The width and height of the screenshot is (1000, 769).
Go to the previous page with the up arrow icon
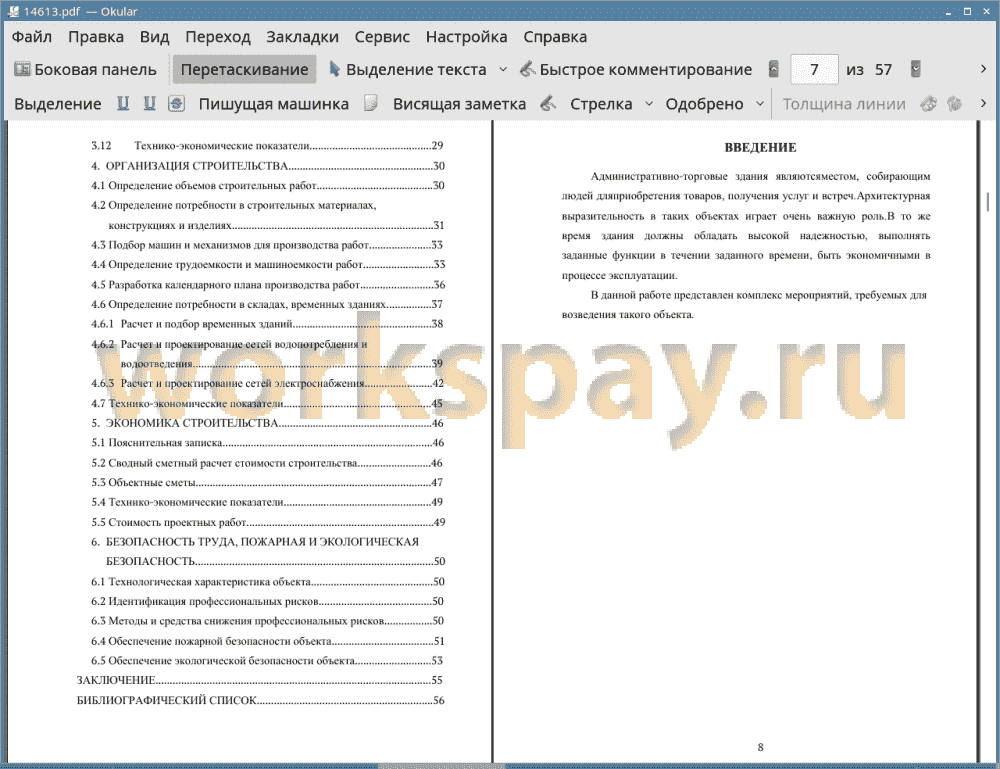(x=774, y=69)
